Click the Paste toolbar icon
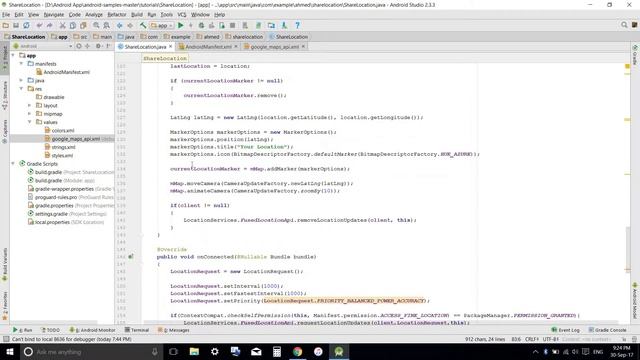 83,25
